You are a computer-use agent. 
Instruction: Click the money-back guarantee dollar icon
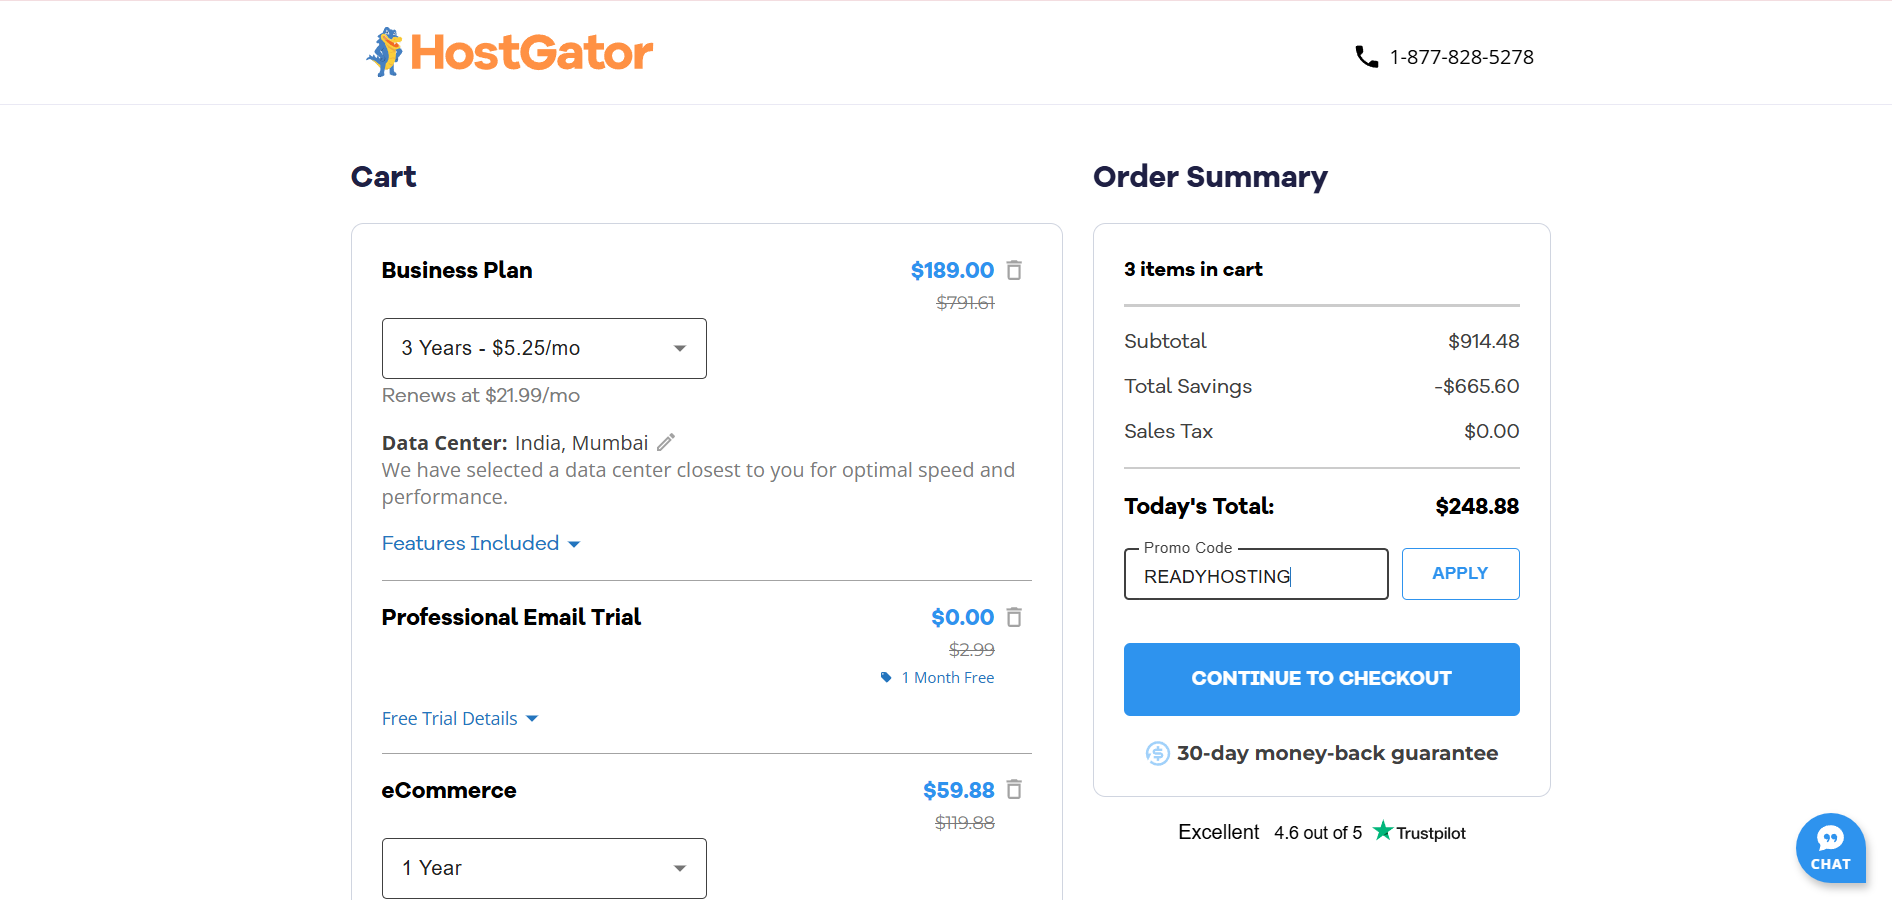coord(1157,753)
